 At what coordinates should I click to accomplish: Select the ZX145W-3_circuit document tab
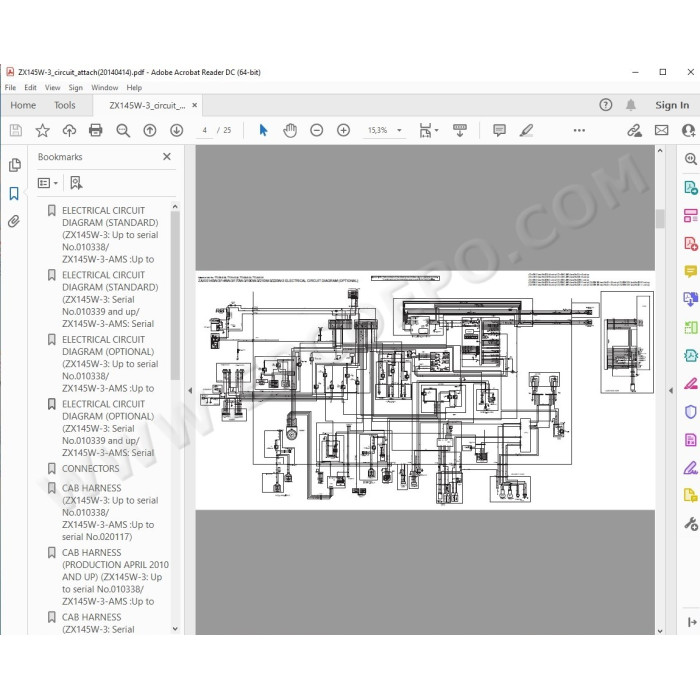(147, 105)
